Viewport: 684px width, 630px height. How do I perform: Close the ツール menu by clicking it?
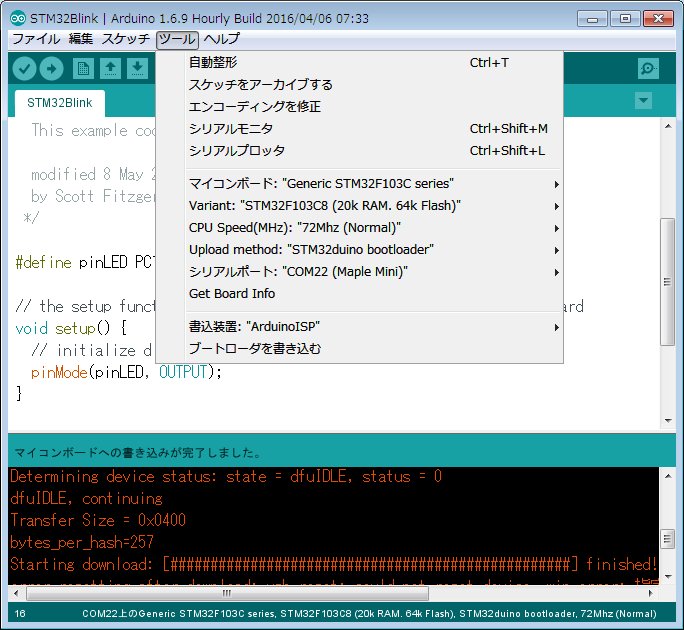(x=178, y=40)
